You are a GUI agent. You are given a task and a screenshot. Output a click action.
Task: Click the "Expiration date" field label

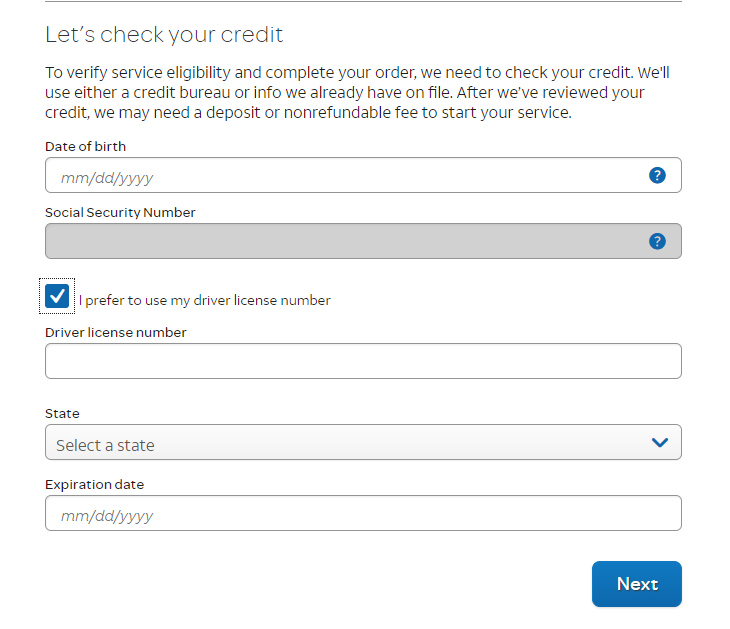pos(95,484)
